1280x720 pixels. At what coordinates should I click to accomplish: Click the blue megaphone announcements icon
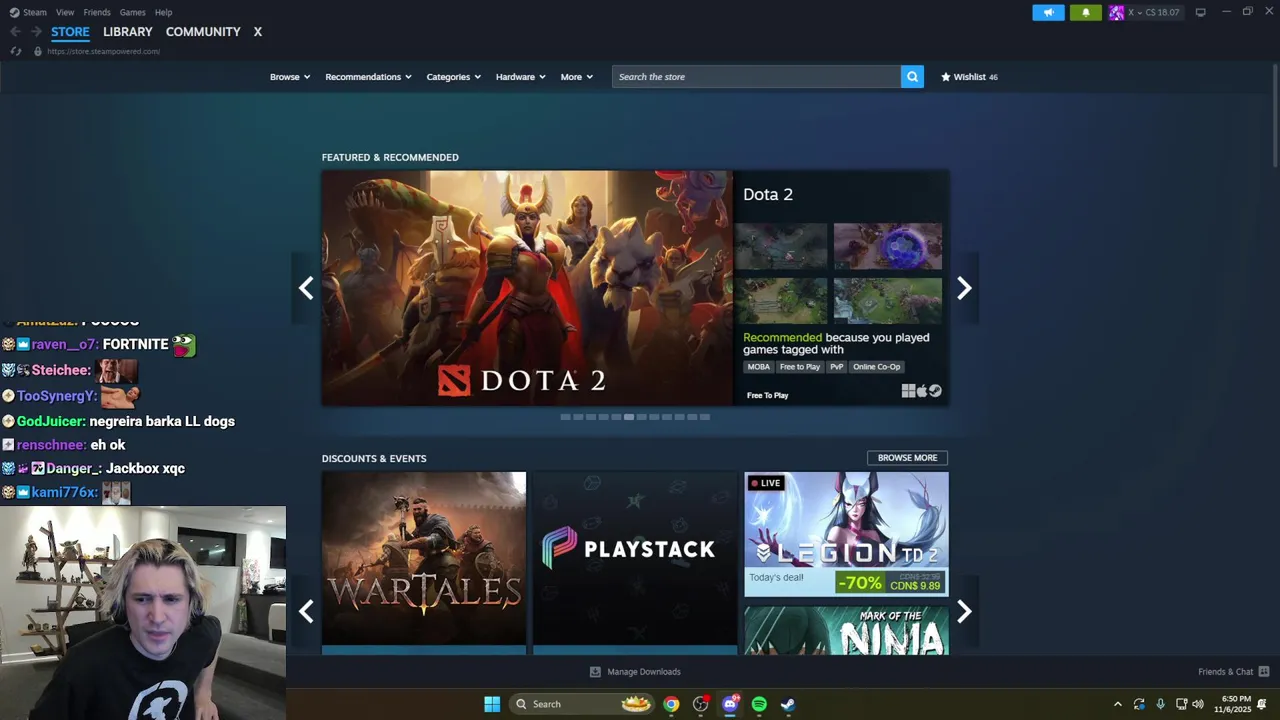tap(1048, 12)
